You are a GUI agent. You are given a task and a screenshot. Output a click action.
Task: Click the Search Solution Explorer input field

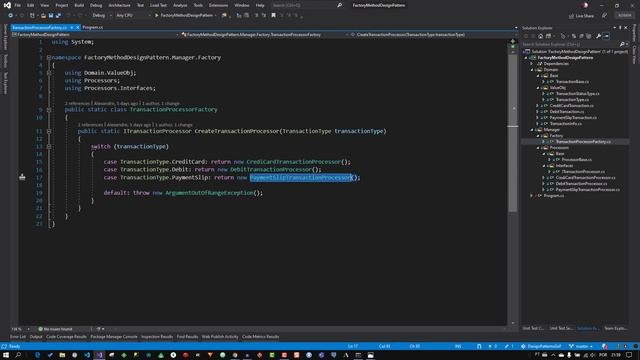571,44
